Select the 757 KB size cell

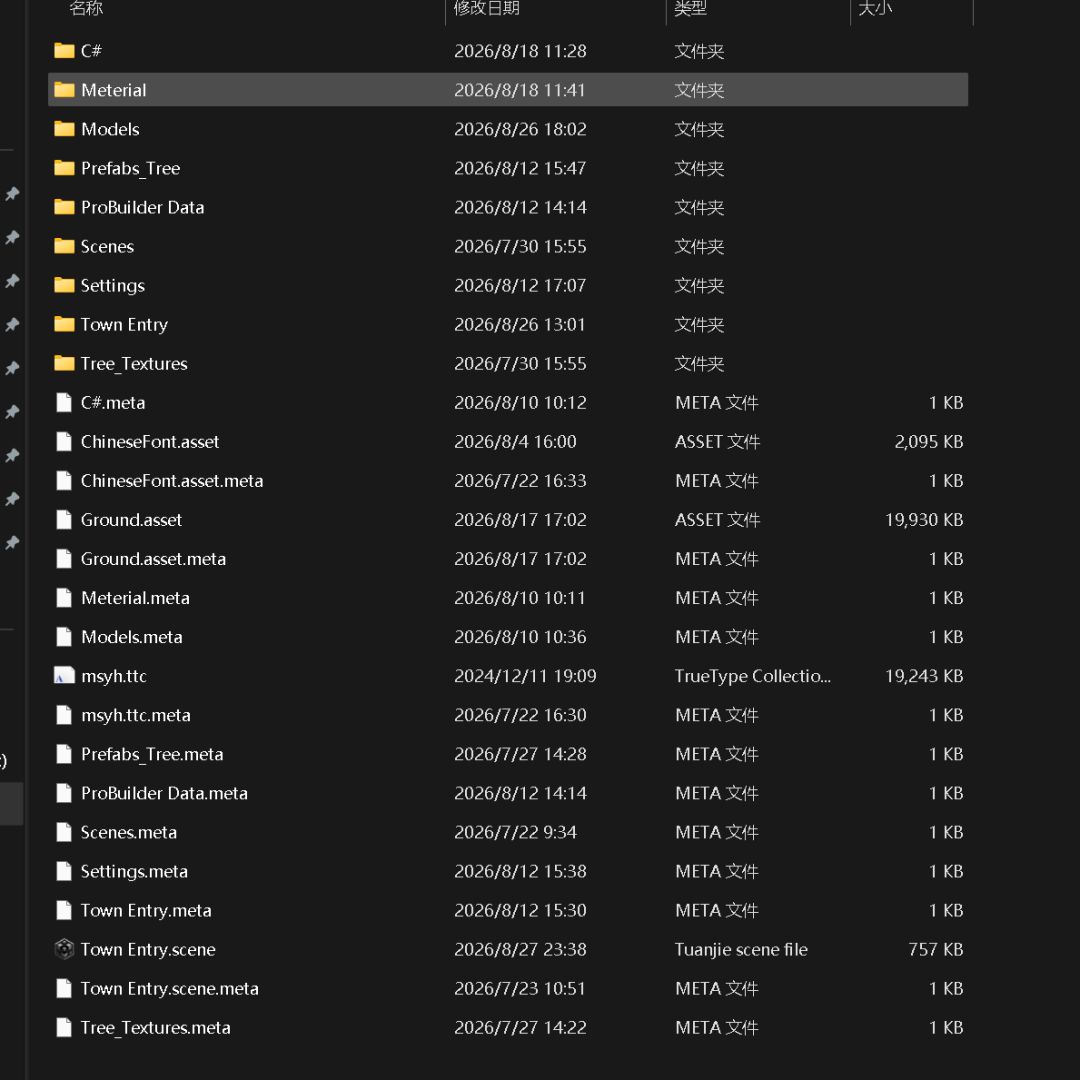(935, 949)
